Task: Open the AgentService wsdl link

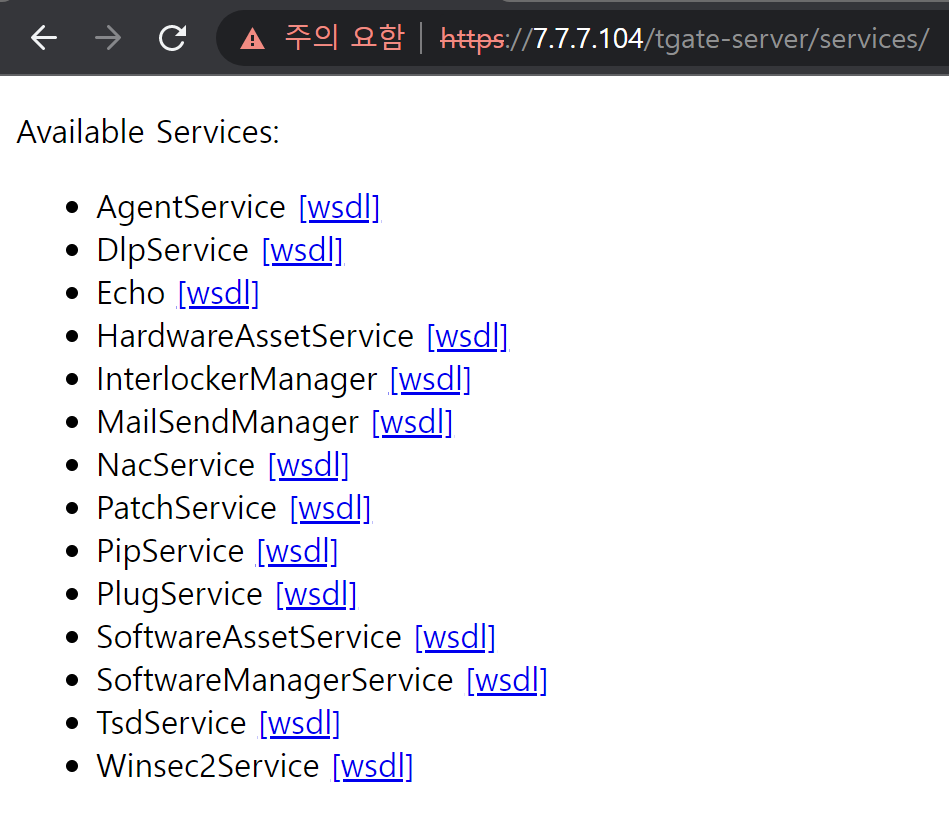Action: click(x=340, y=208)
